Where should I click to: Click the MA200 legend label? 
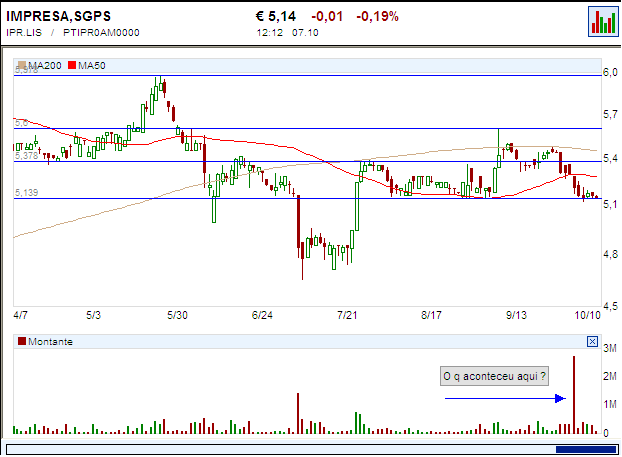[x=45, y=65]
